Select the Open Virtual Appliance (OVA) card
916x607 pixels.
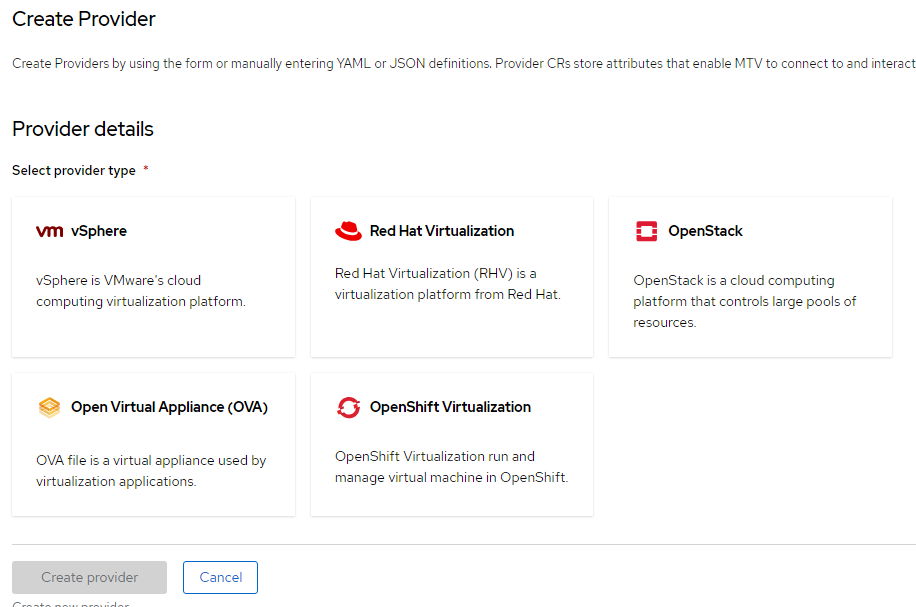pos(154,445)
